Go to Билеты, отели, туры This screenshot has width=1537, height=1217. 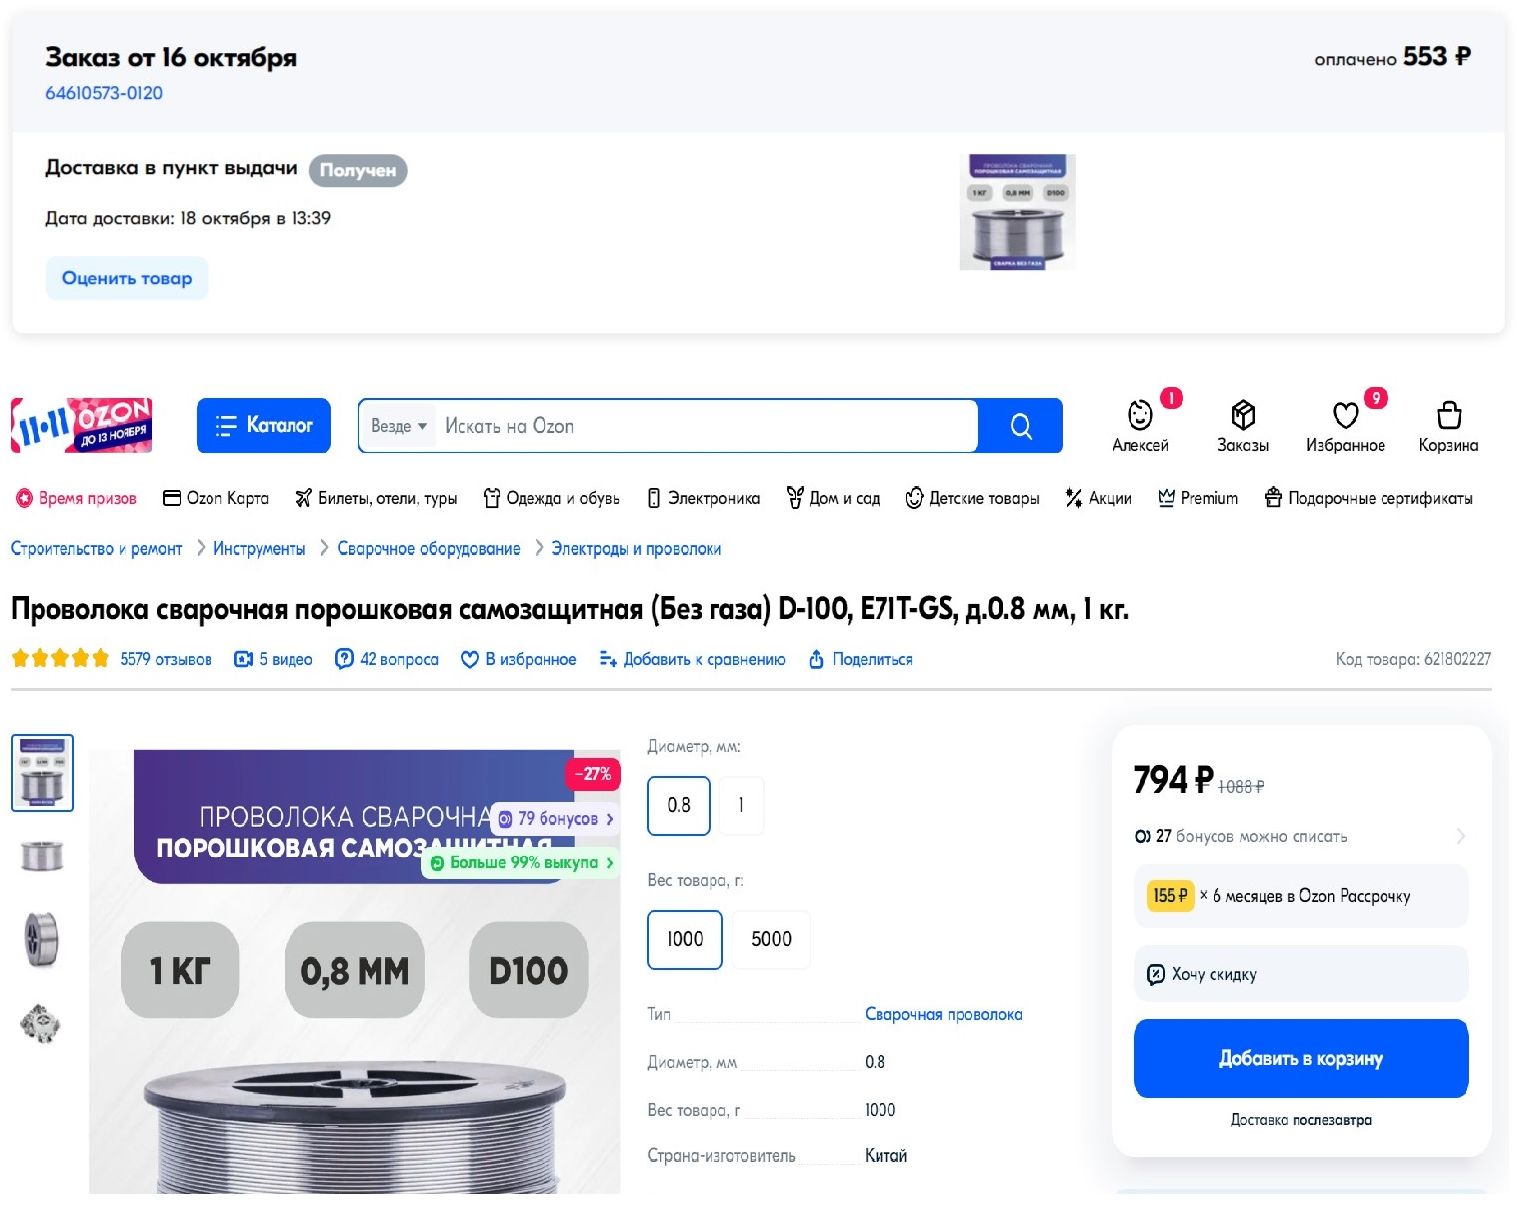tap(376, 498)
